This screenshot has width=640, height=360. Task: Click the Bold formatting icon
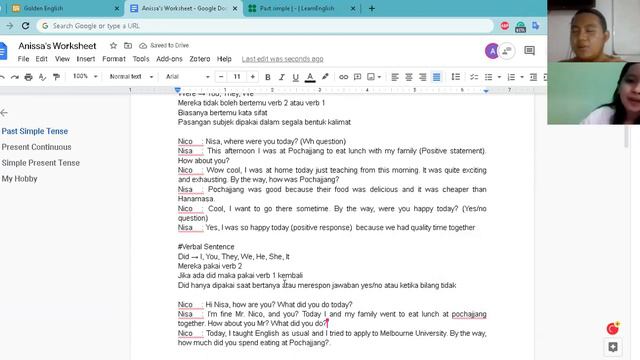point(268,77)
